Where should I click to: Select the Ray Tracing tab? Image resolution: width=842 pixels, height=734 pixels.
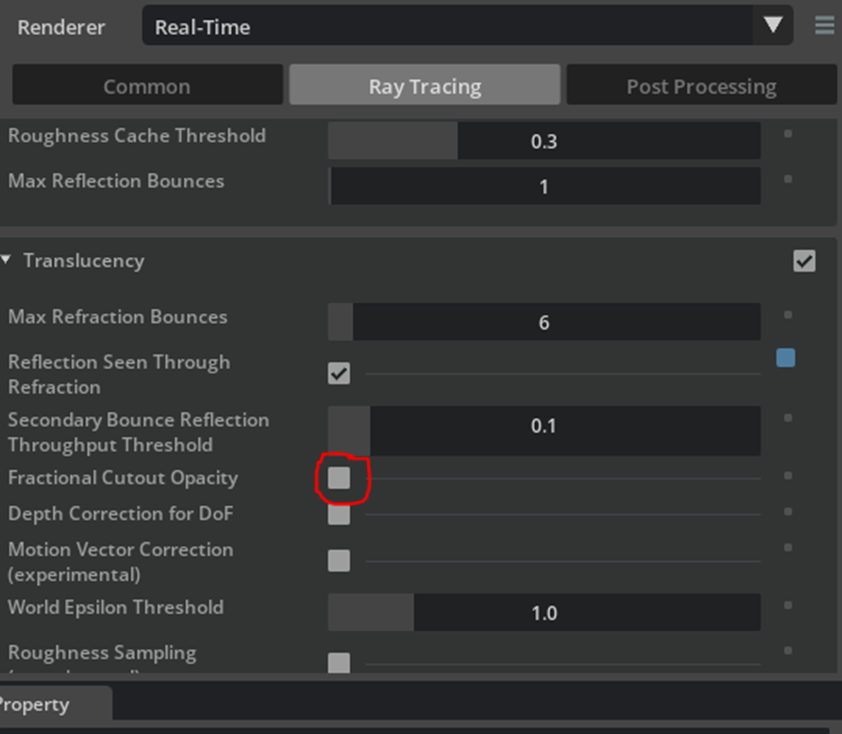tap(425, 86)
